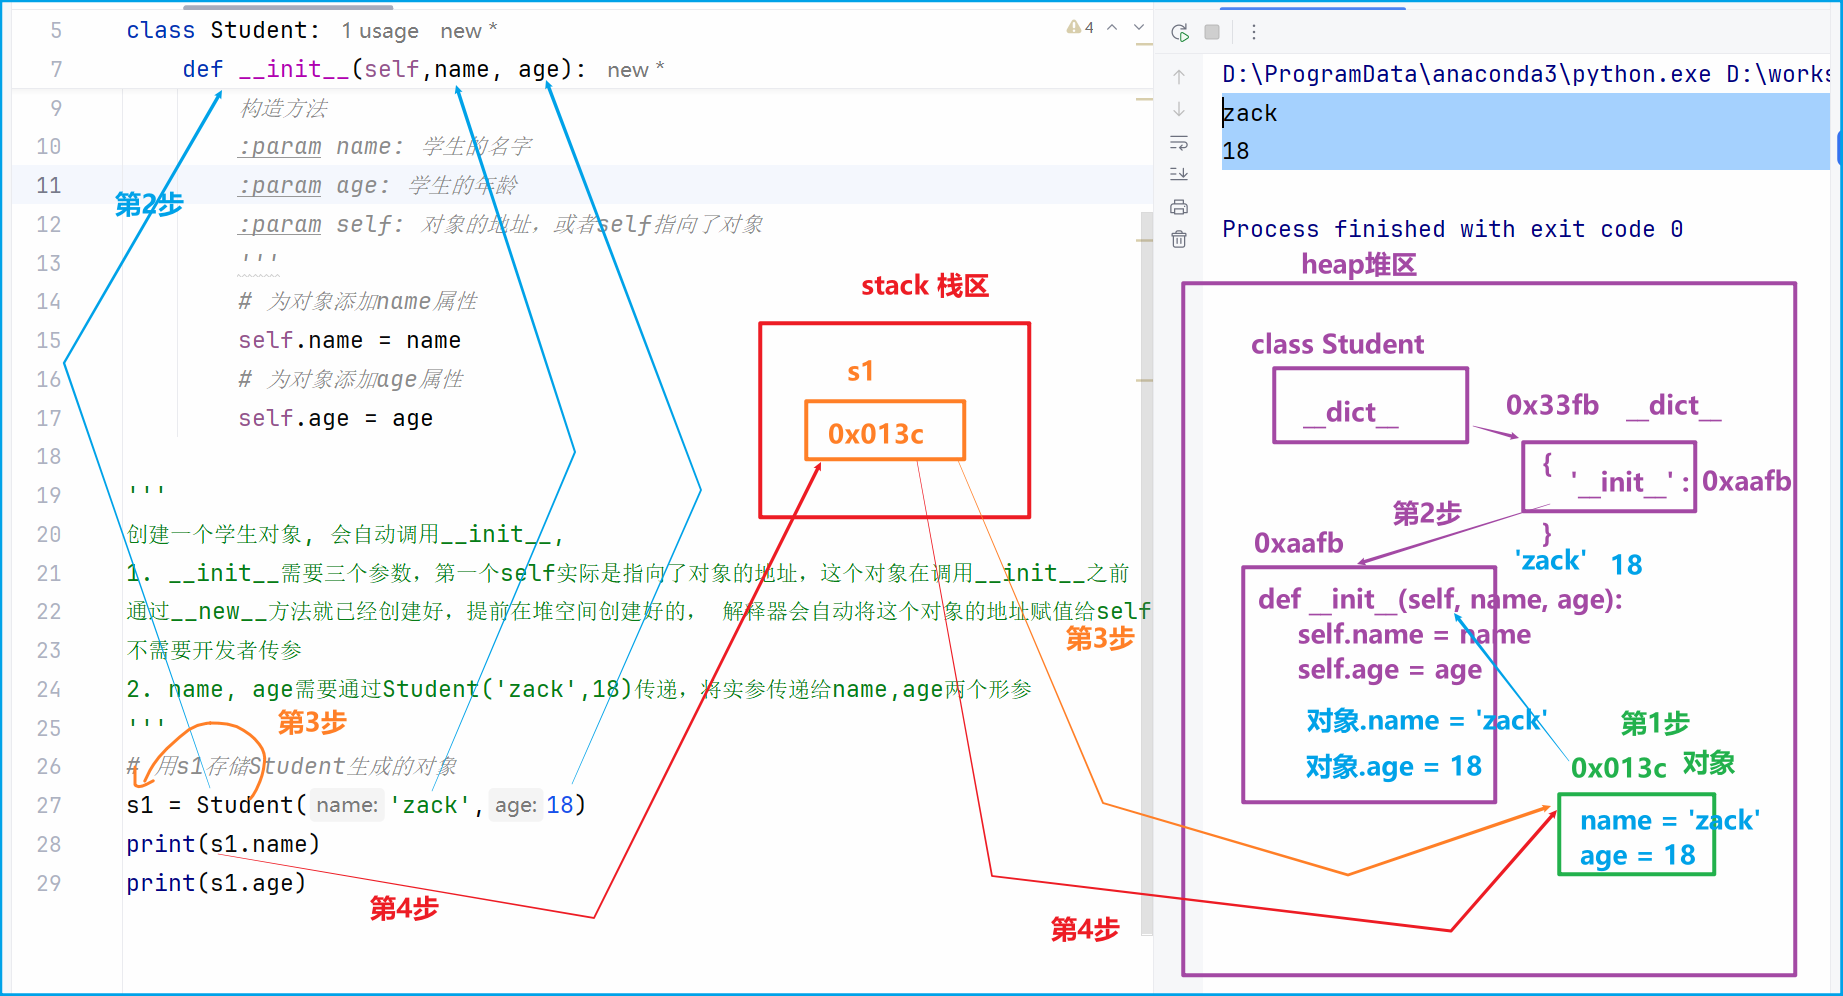Clear console with trash icon
Image resolution: width=1843 pixels, height=996 pixels.
(1179, 239)
